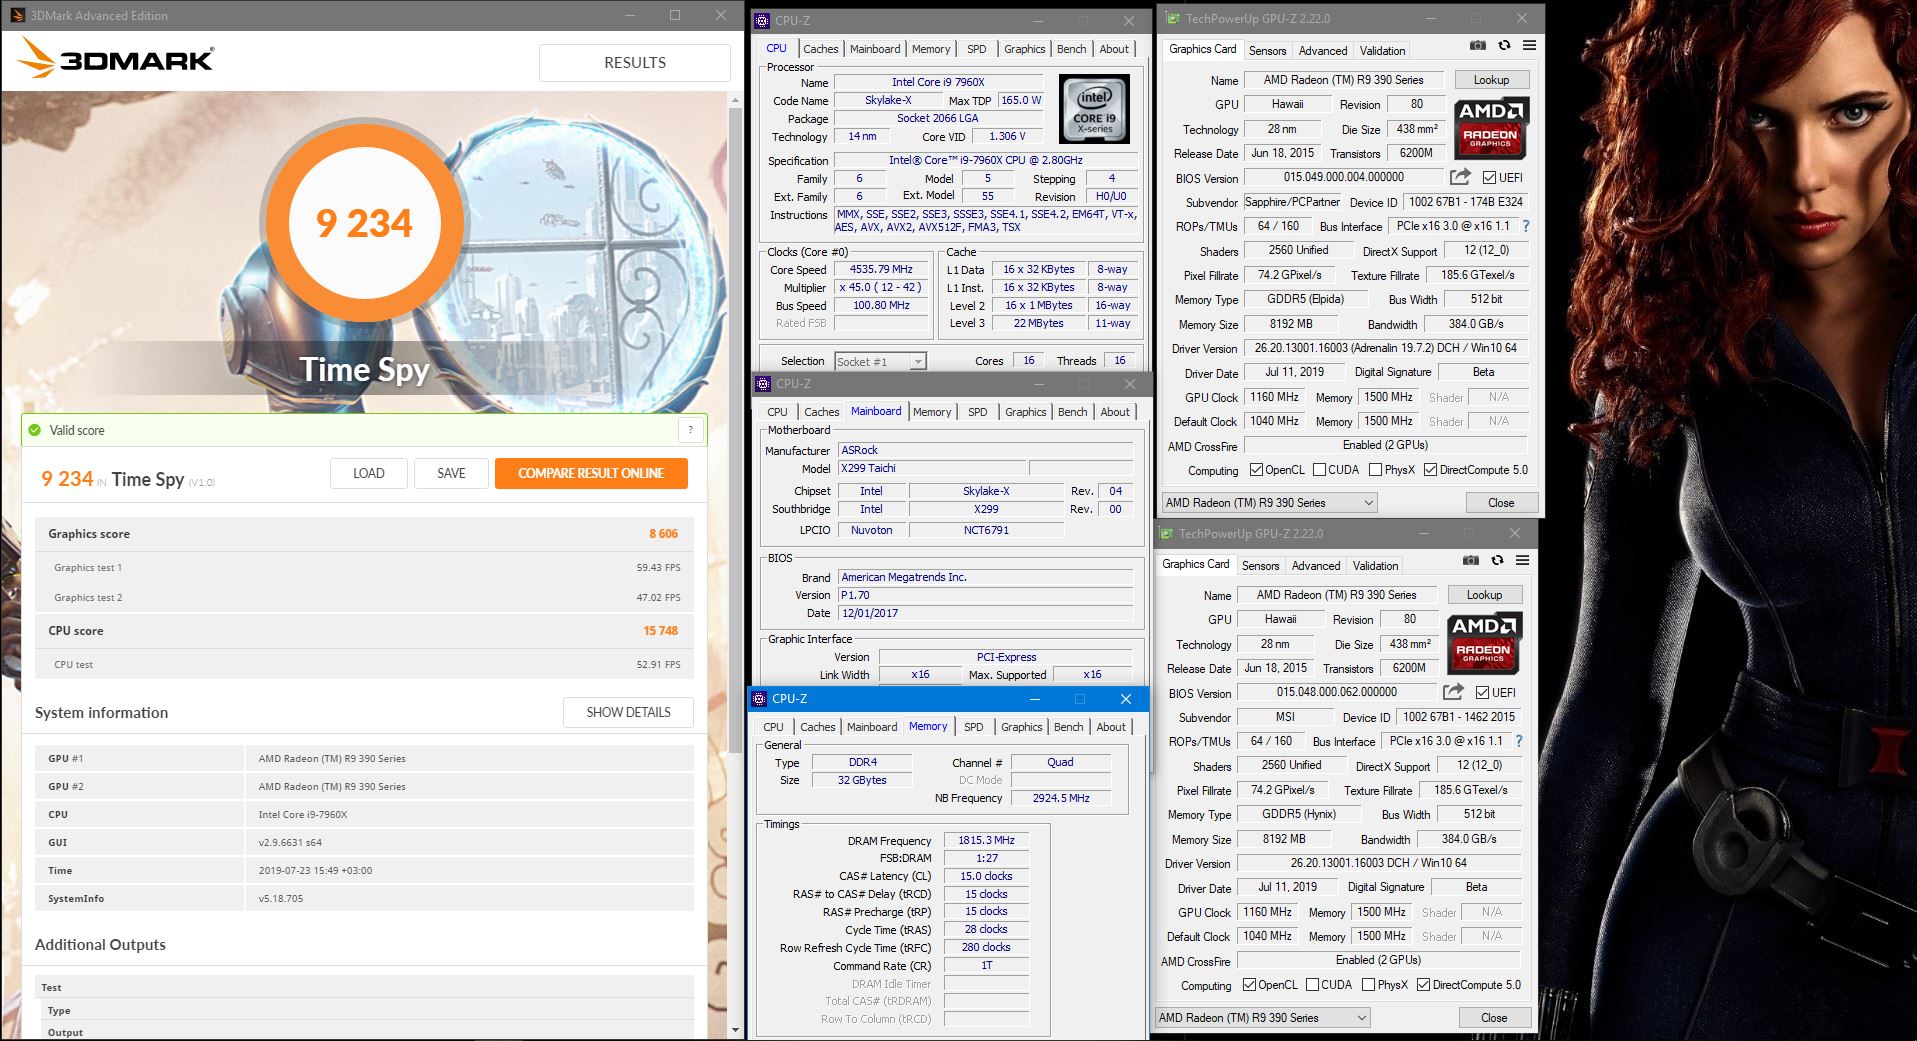Click the help question mark beside Valid score

[690, 430]
